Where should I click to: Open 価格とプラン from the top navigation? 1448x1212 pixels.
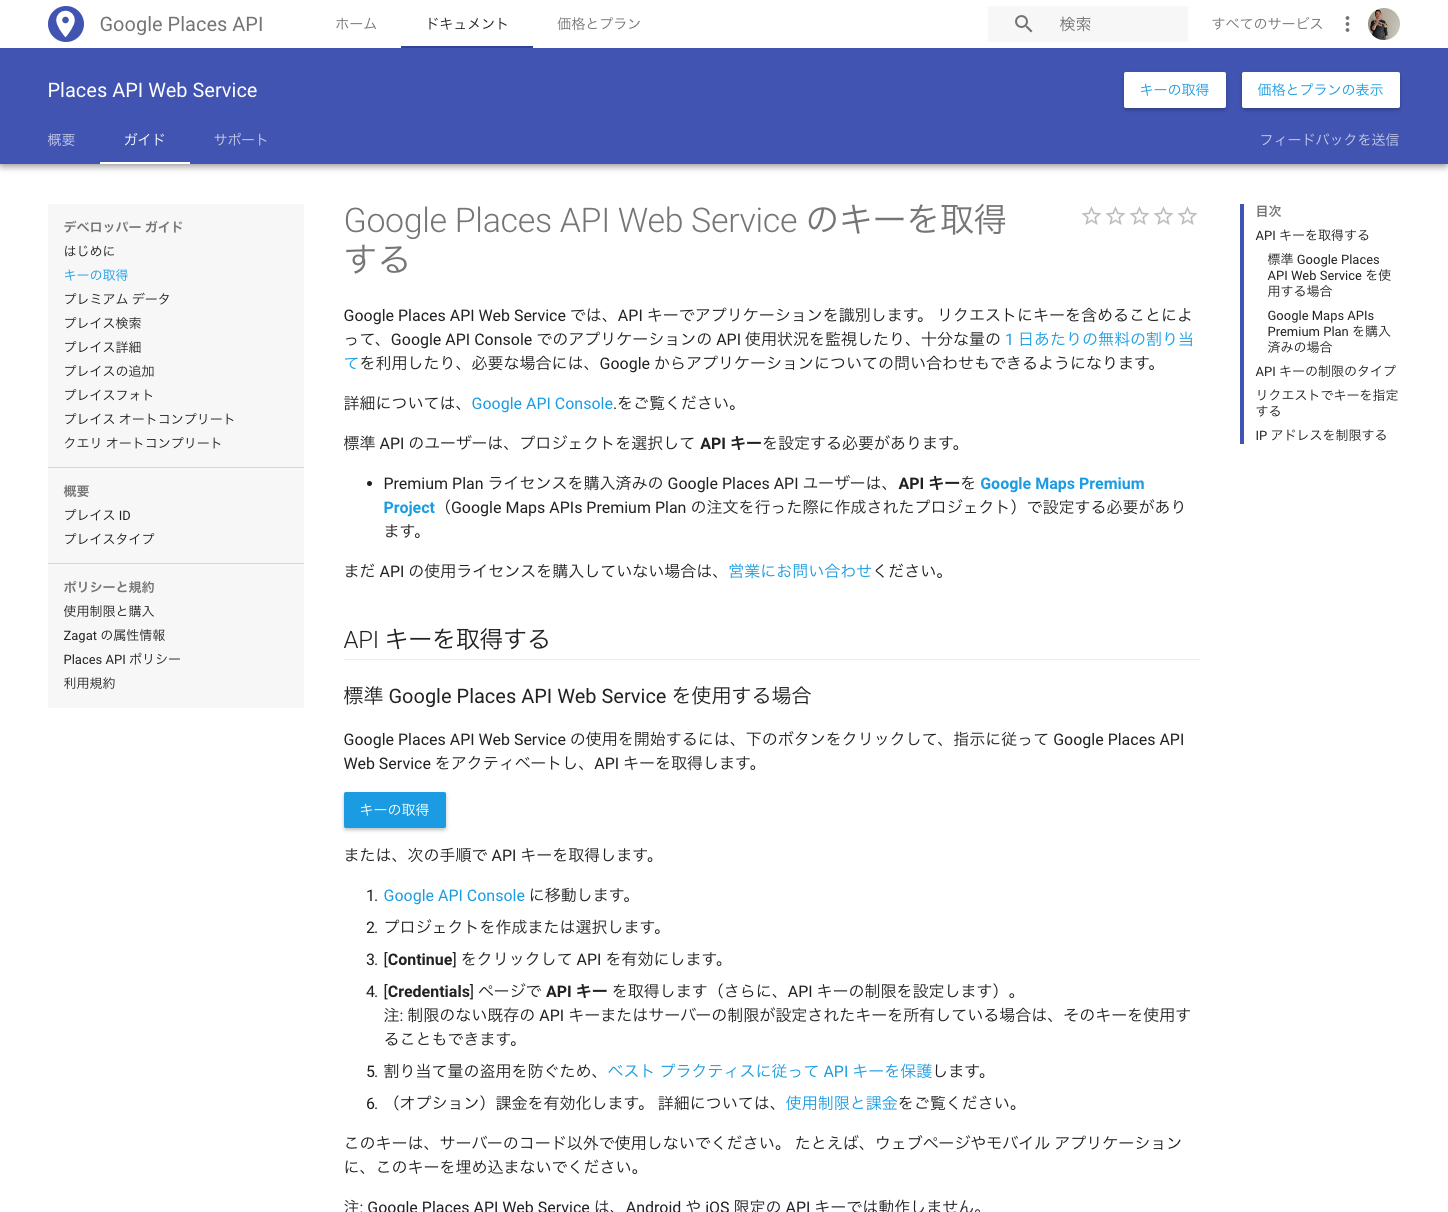pos(598,23)
